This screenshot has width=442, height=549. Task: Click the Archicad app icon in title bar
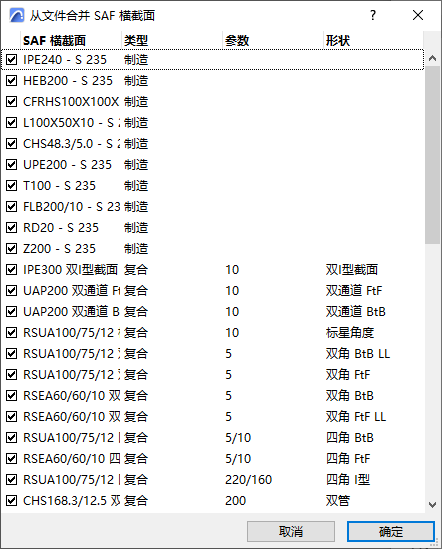pos(16,15)
